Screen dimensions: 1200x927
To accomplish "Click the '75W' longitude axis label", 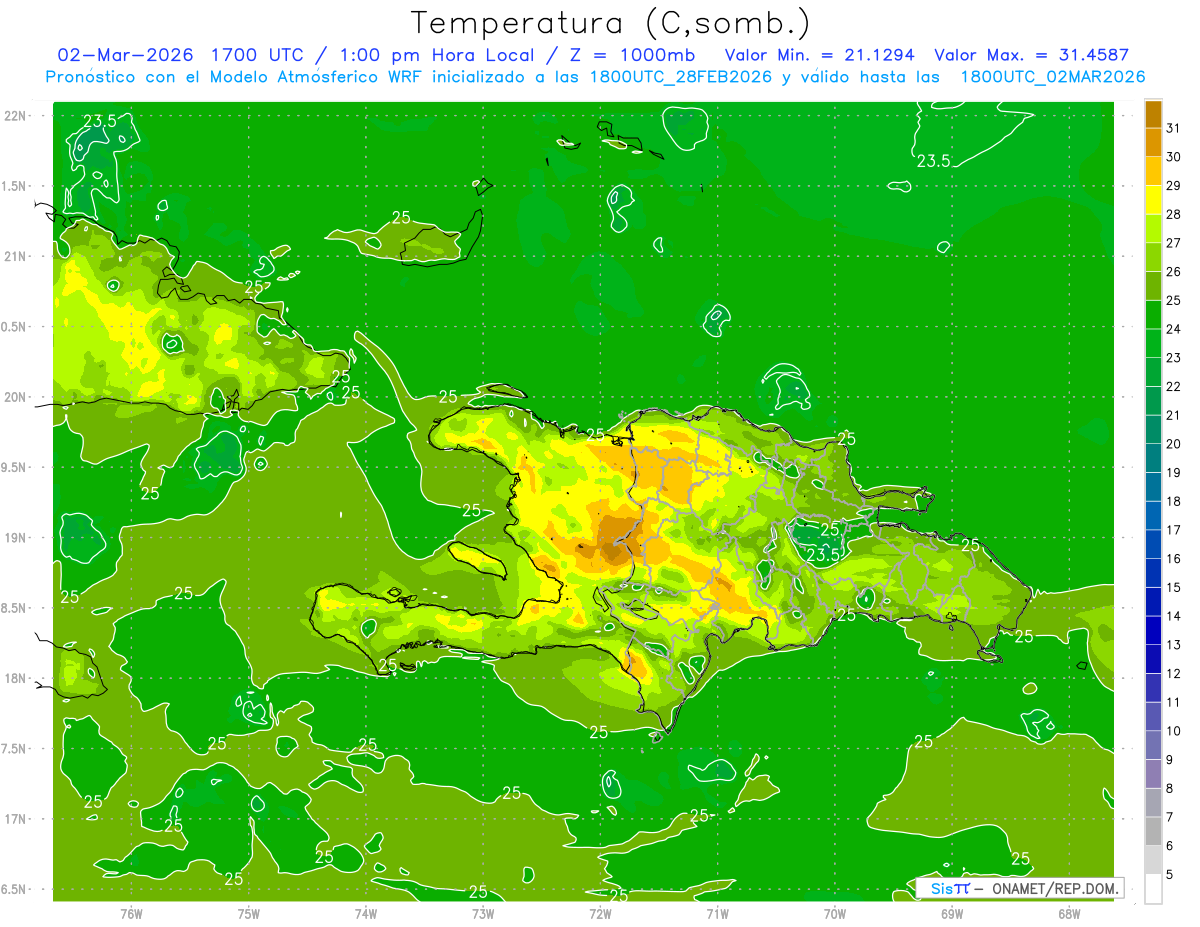I will pyautogui.click(x=248, y=914).
